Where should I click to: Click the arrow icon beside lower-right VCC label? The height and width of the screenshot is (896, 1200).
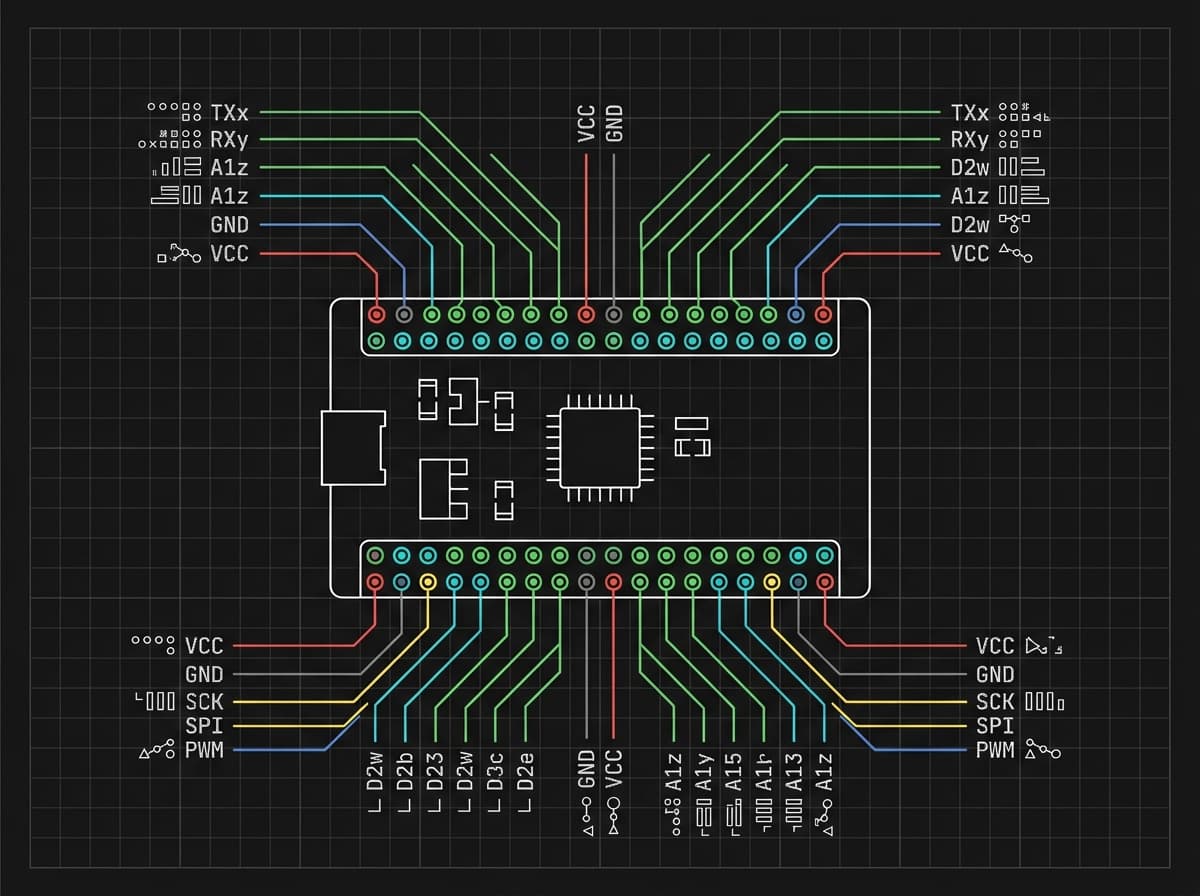pos(1044,645)
